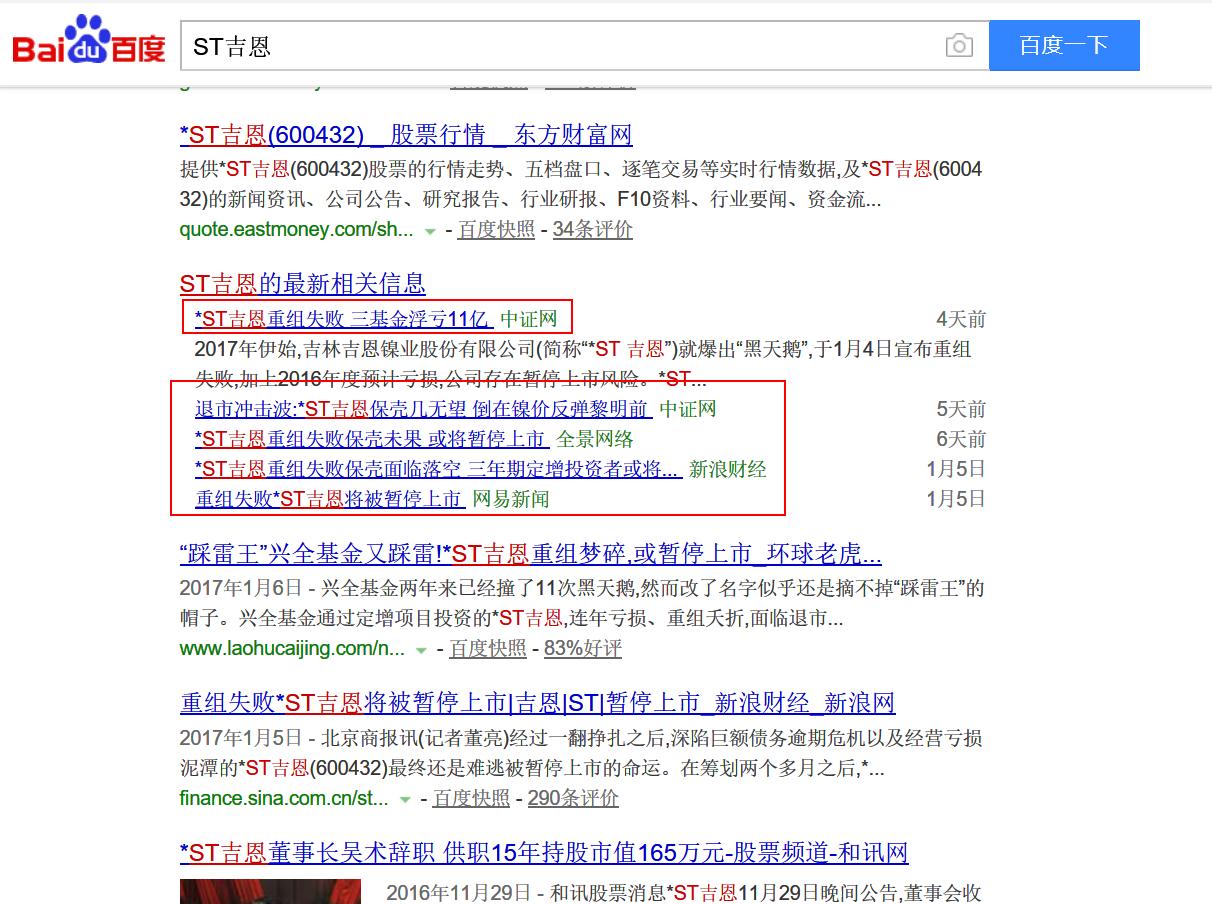Click 百度快照 under the East Money result
This screenshot has width=1212, height=904.
tap(496, 229)
